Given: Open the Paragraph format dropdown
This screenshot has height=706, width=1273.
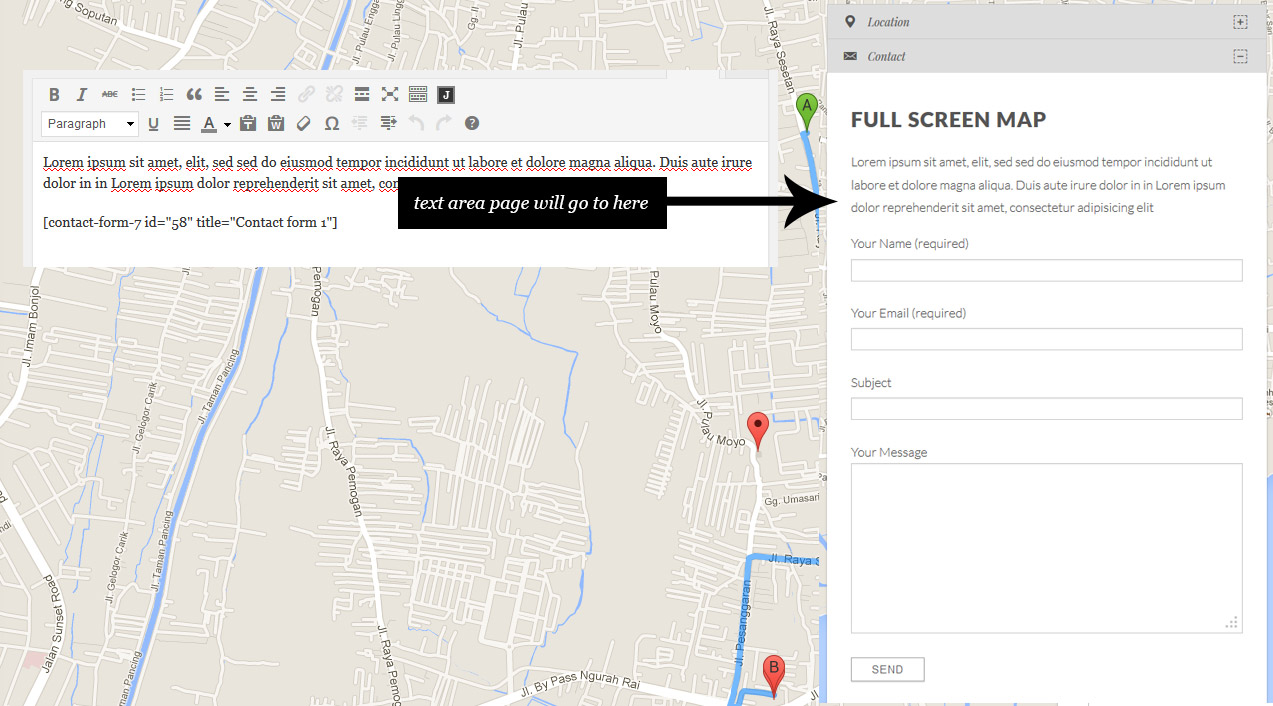Looking at the screenshot, I should pos(90,124).
